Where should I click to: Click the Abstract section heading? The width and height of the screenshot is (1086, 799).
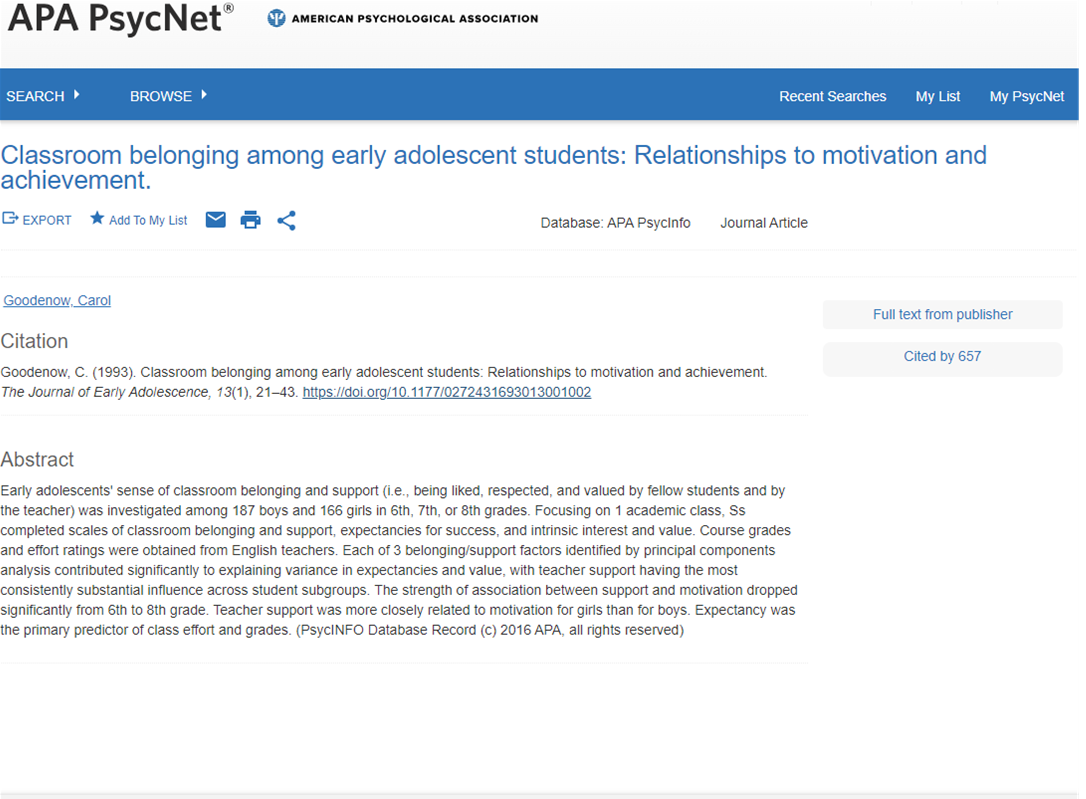(37, 460)
